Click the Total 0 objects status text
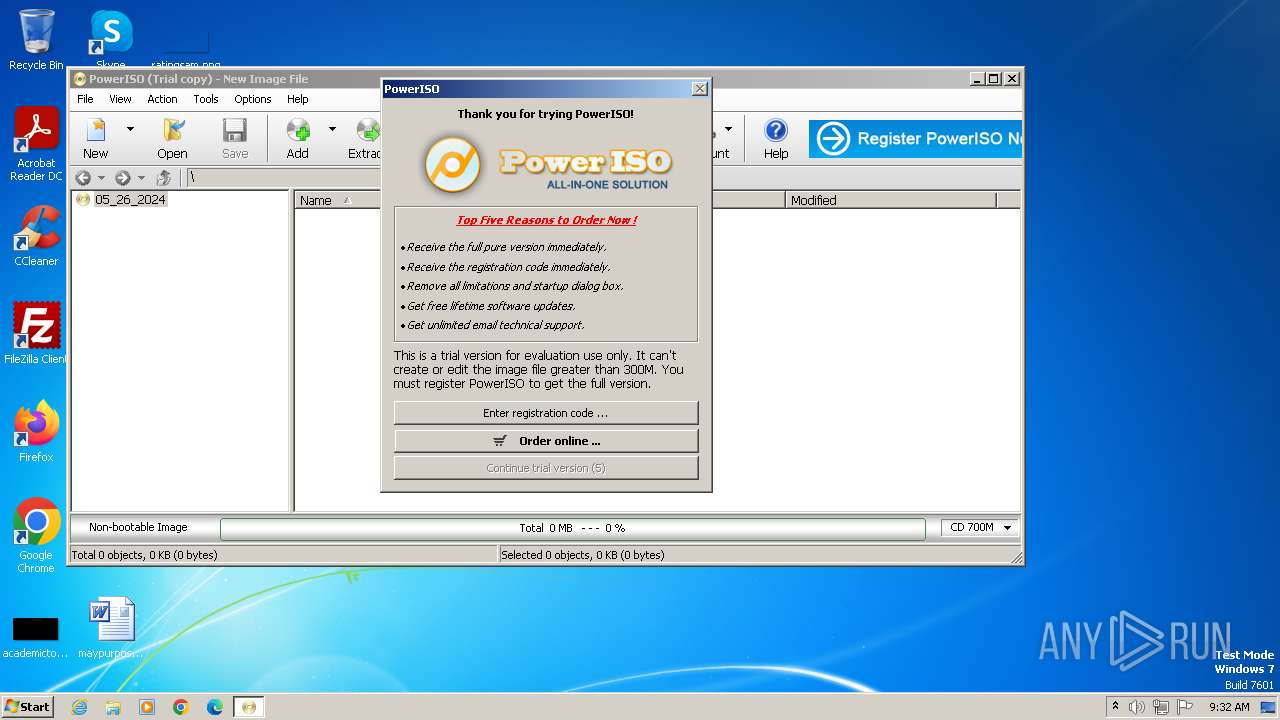1280x720 pixels. tap(144, 555)
